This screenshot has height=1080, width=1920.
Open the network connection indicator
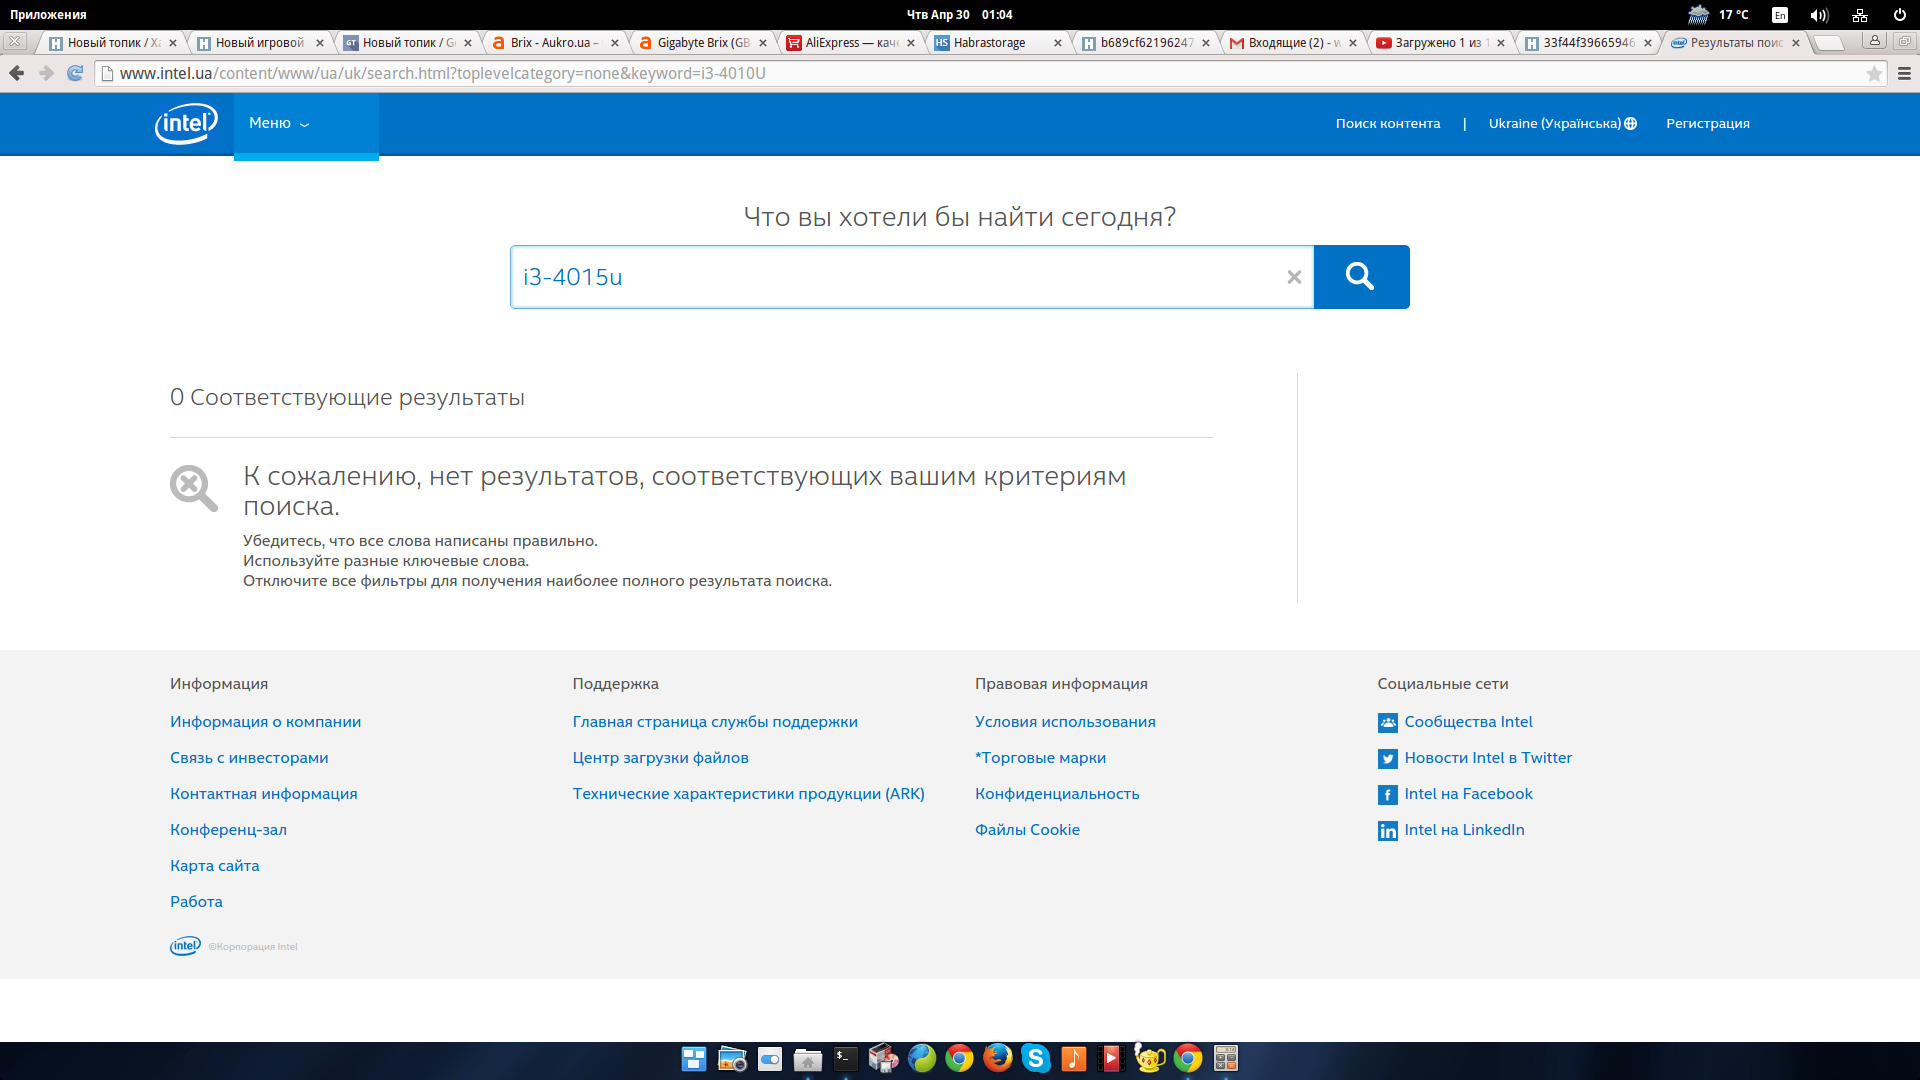1860,15
